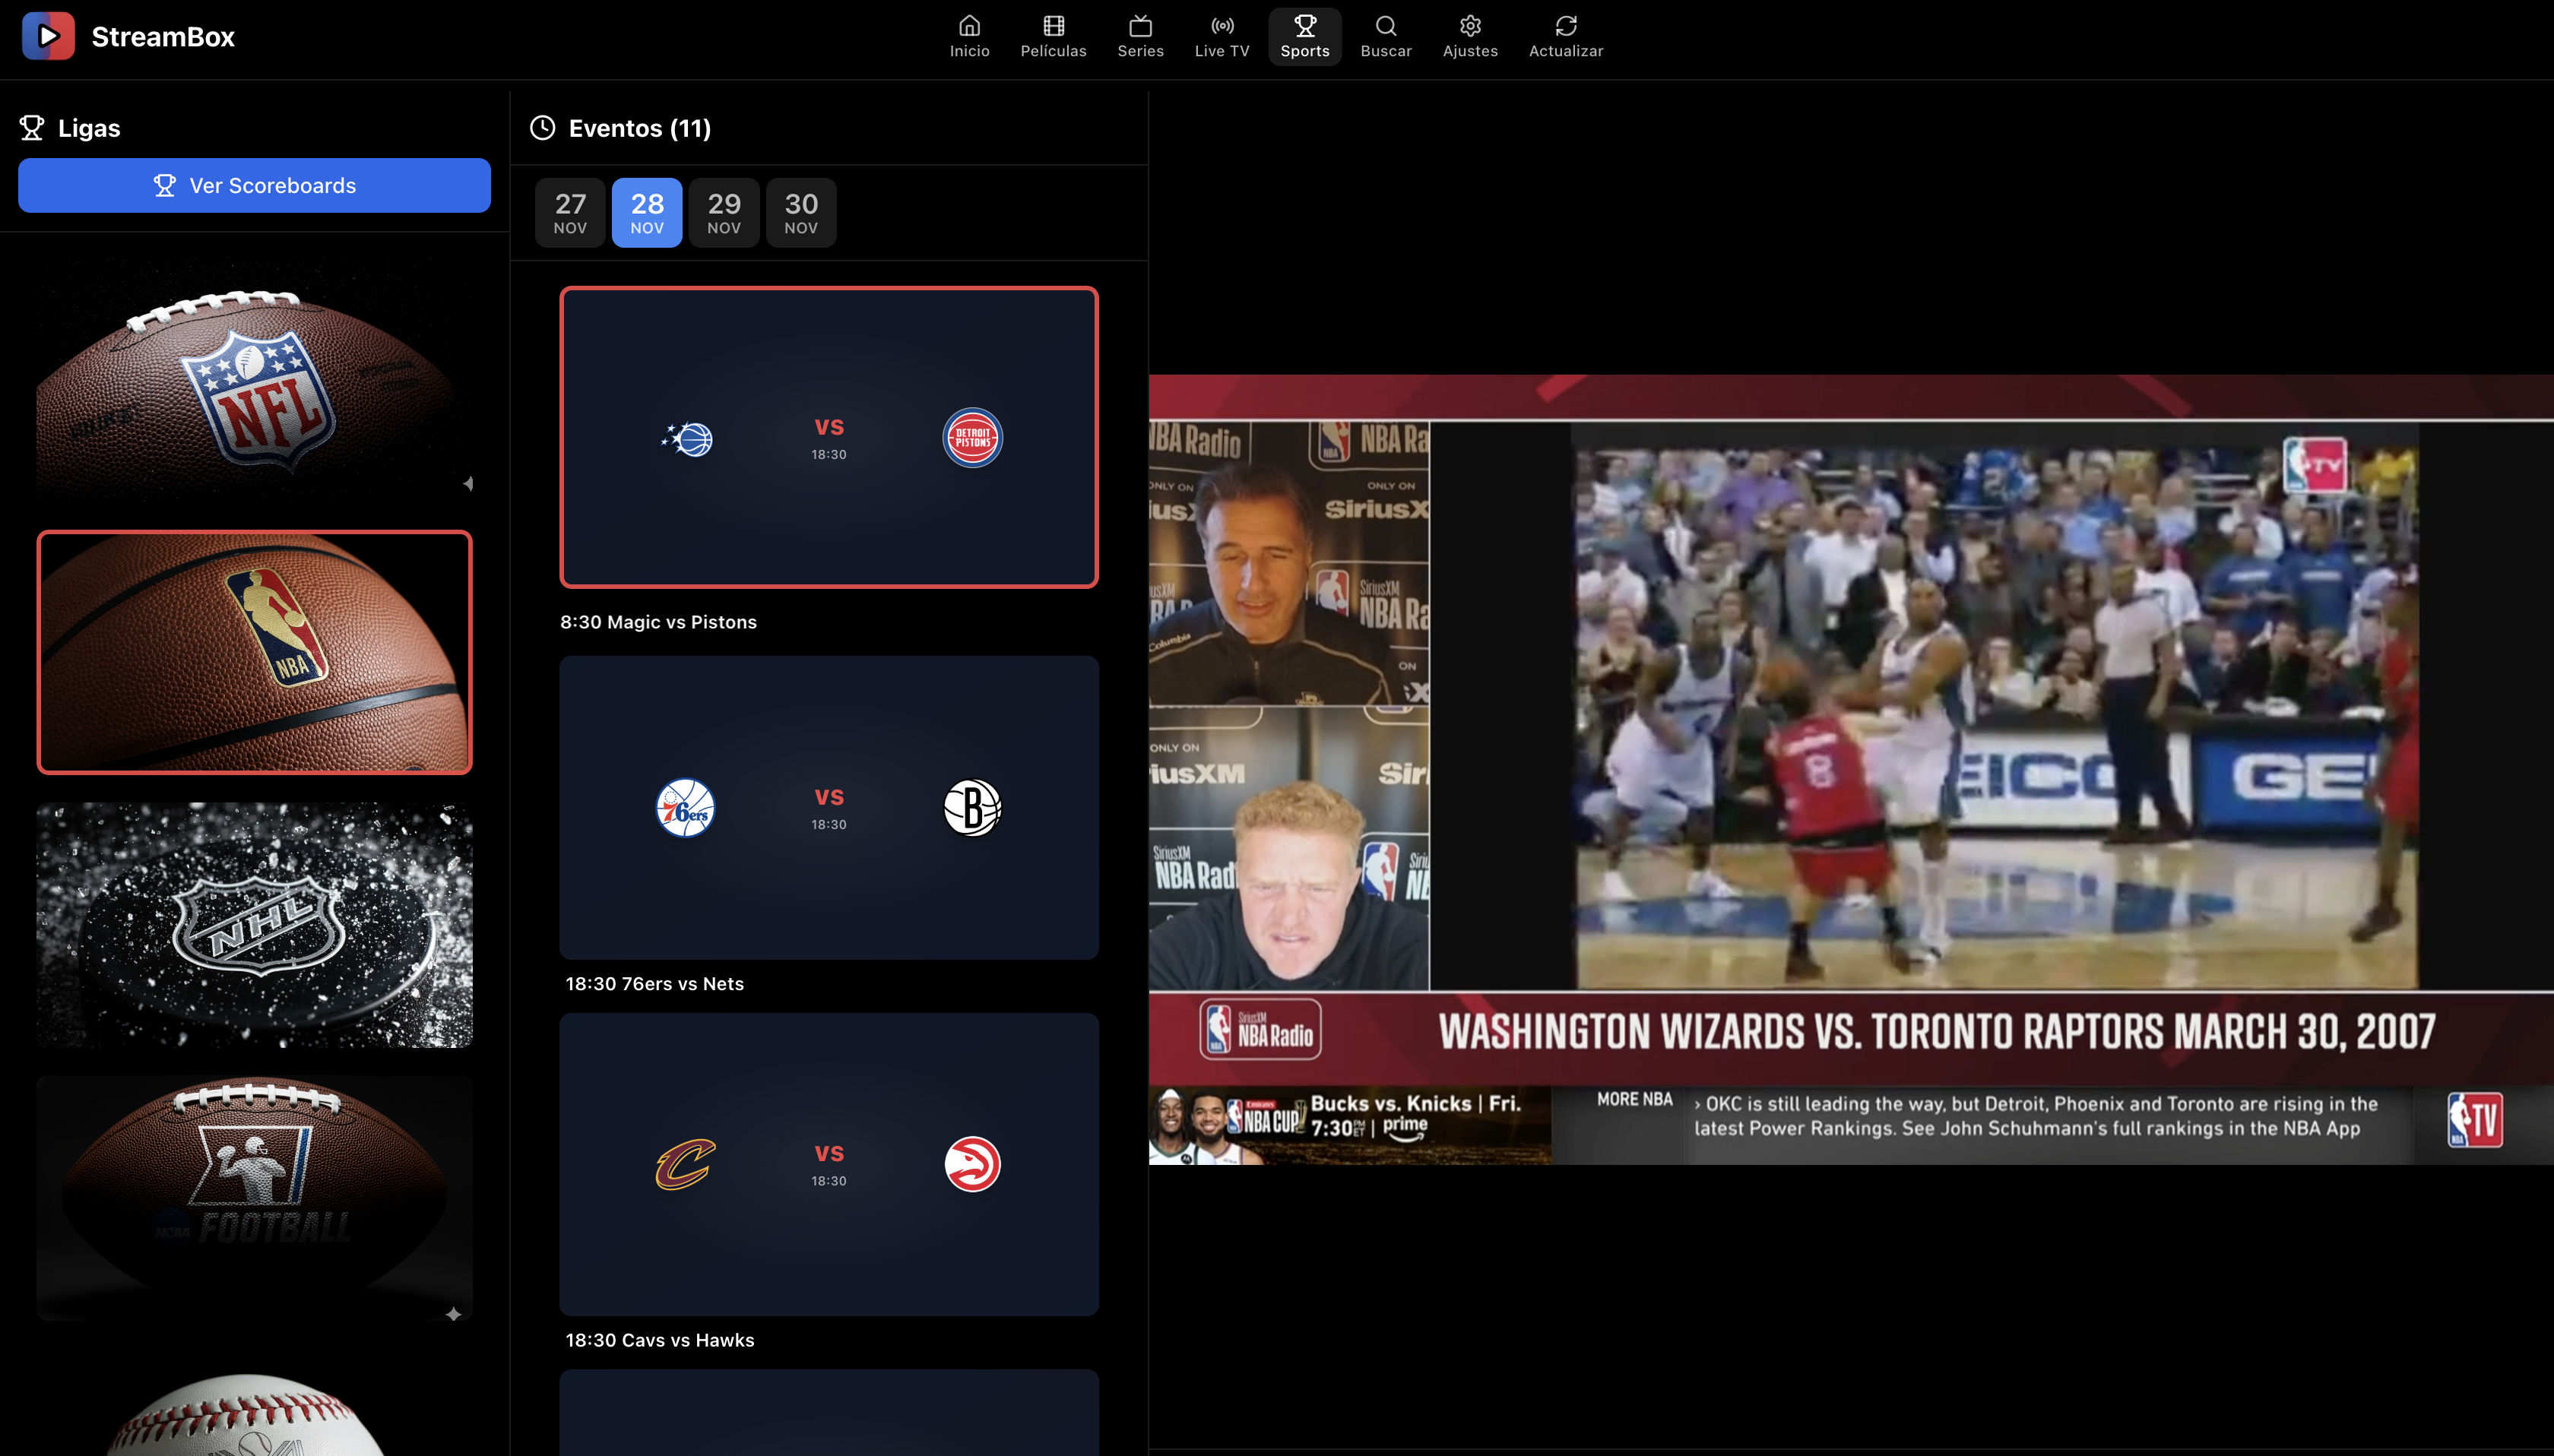Select the 30 NOV date
2554x1456 pixels.
[x=800, y=211]
